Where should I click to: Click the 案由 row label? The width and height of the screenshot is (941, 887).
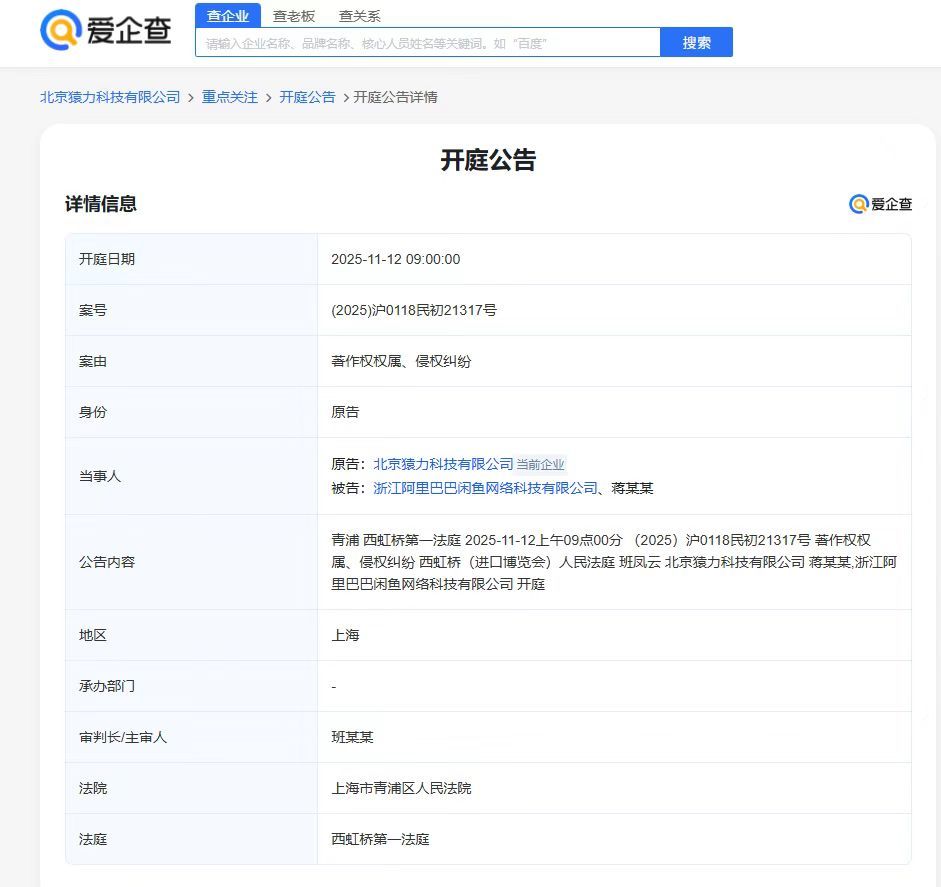(x=93, y=361)
